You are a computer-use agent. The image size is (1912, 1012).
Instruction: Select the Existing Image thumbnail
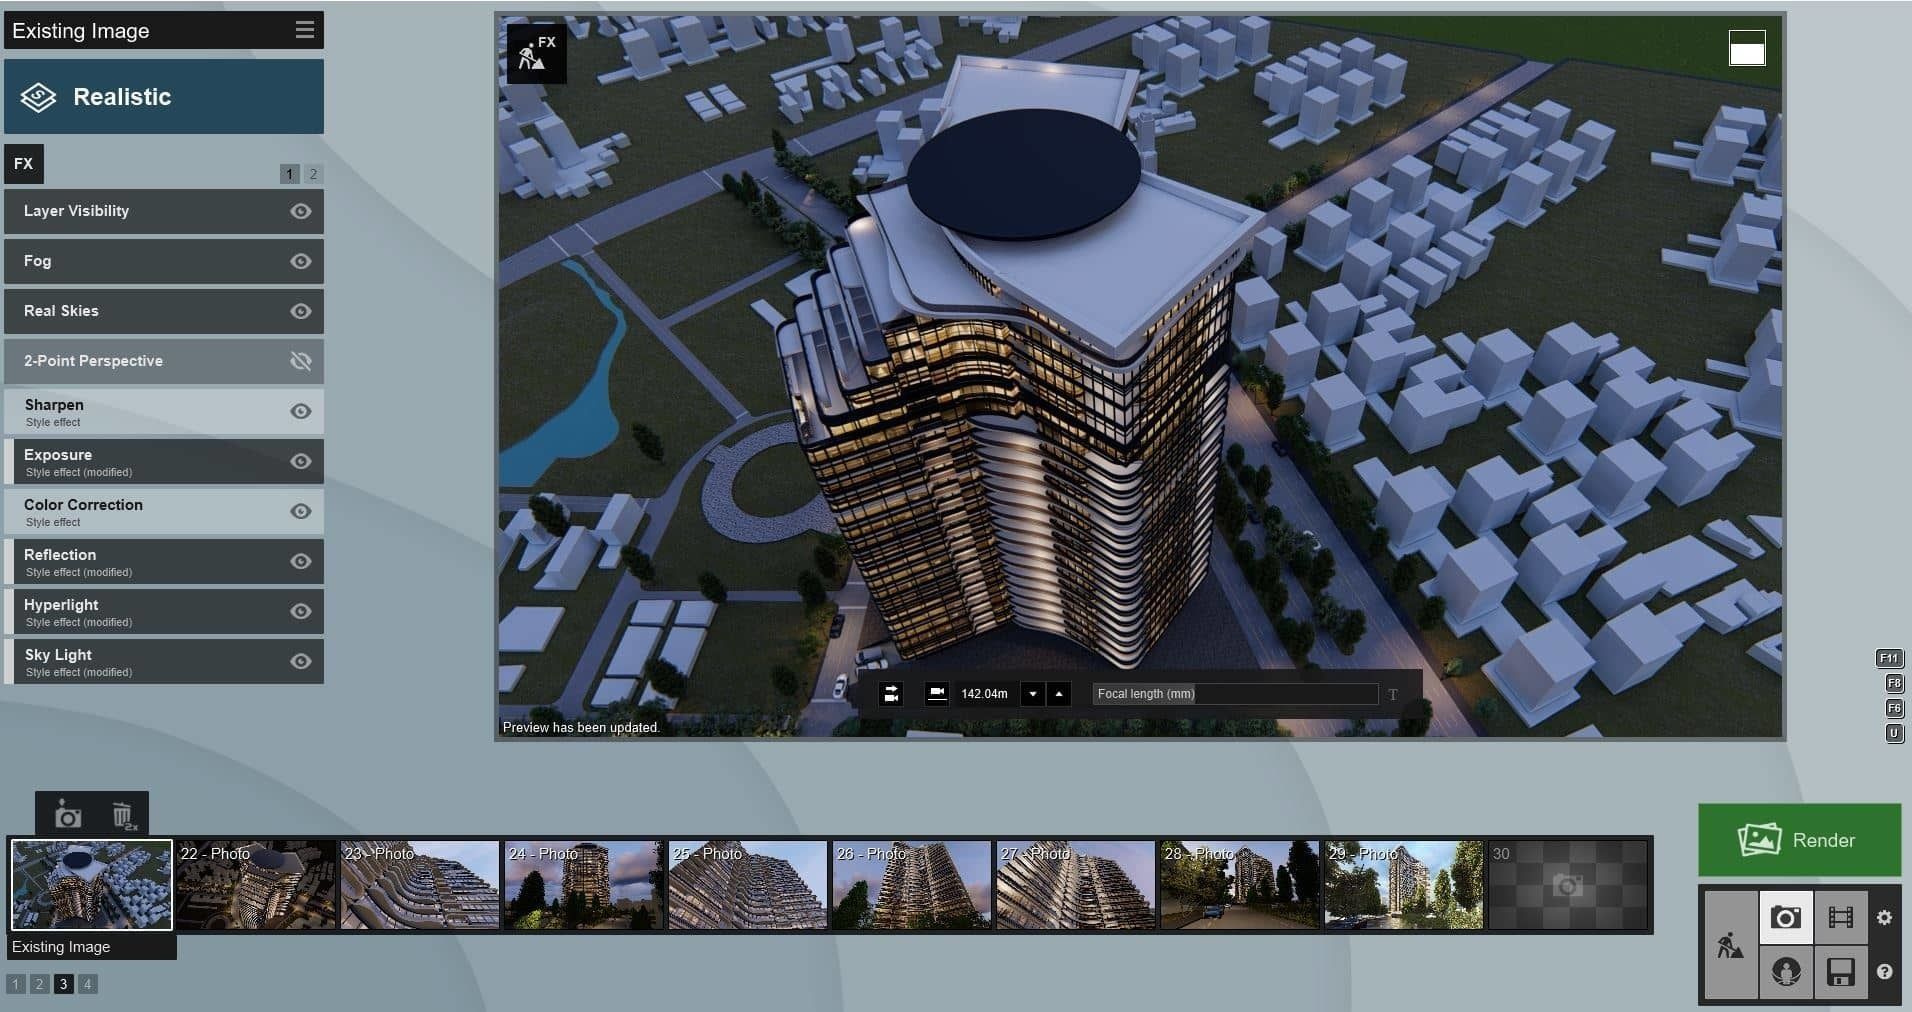click(91, 885)
